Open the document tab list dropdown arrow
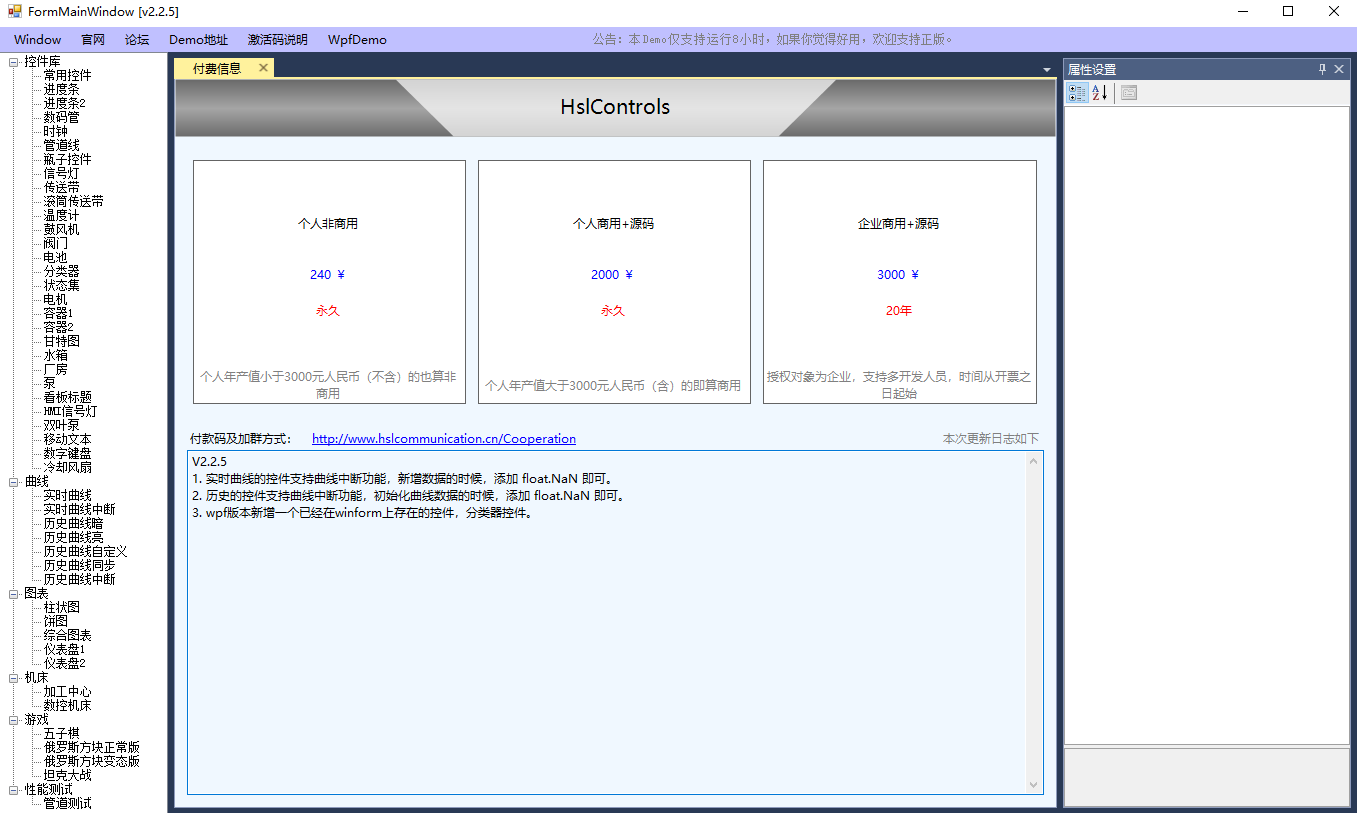The height and width of the screenshot is (813, 1357). tap(1047, 70)
